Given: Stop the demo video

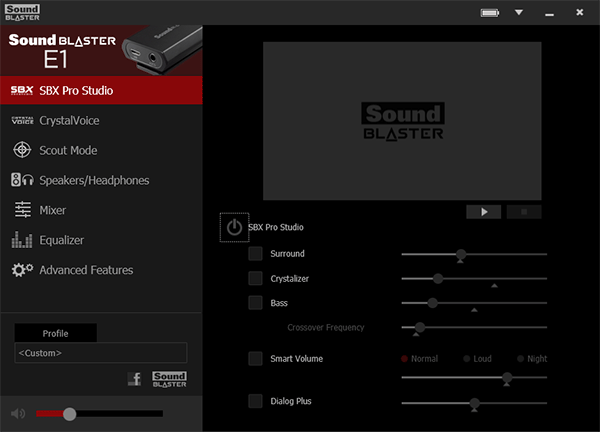Looking at the screenshot, I should pos(524,212).
